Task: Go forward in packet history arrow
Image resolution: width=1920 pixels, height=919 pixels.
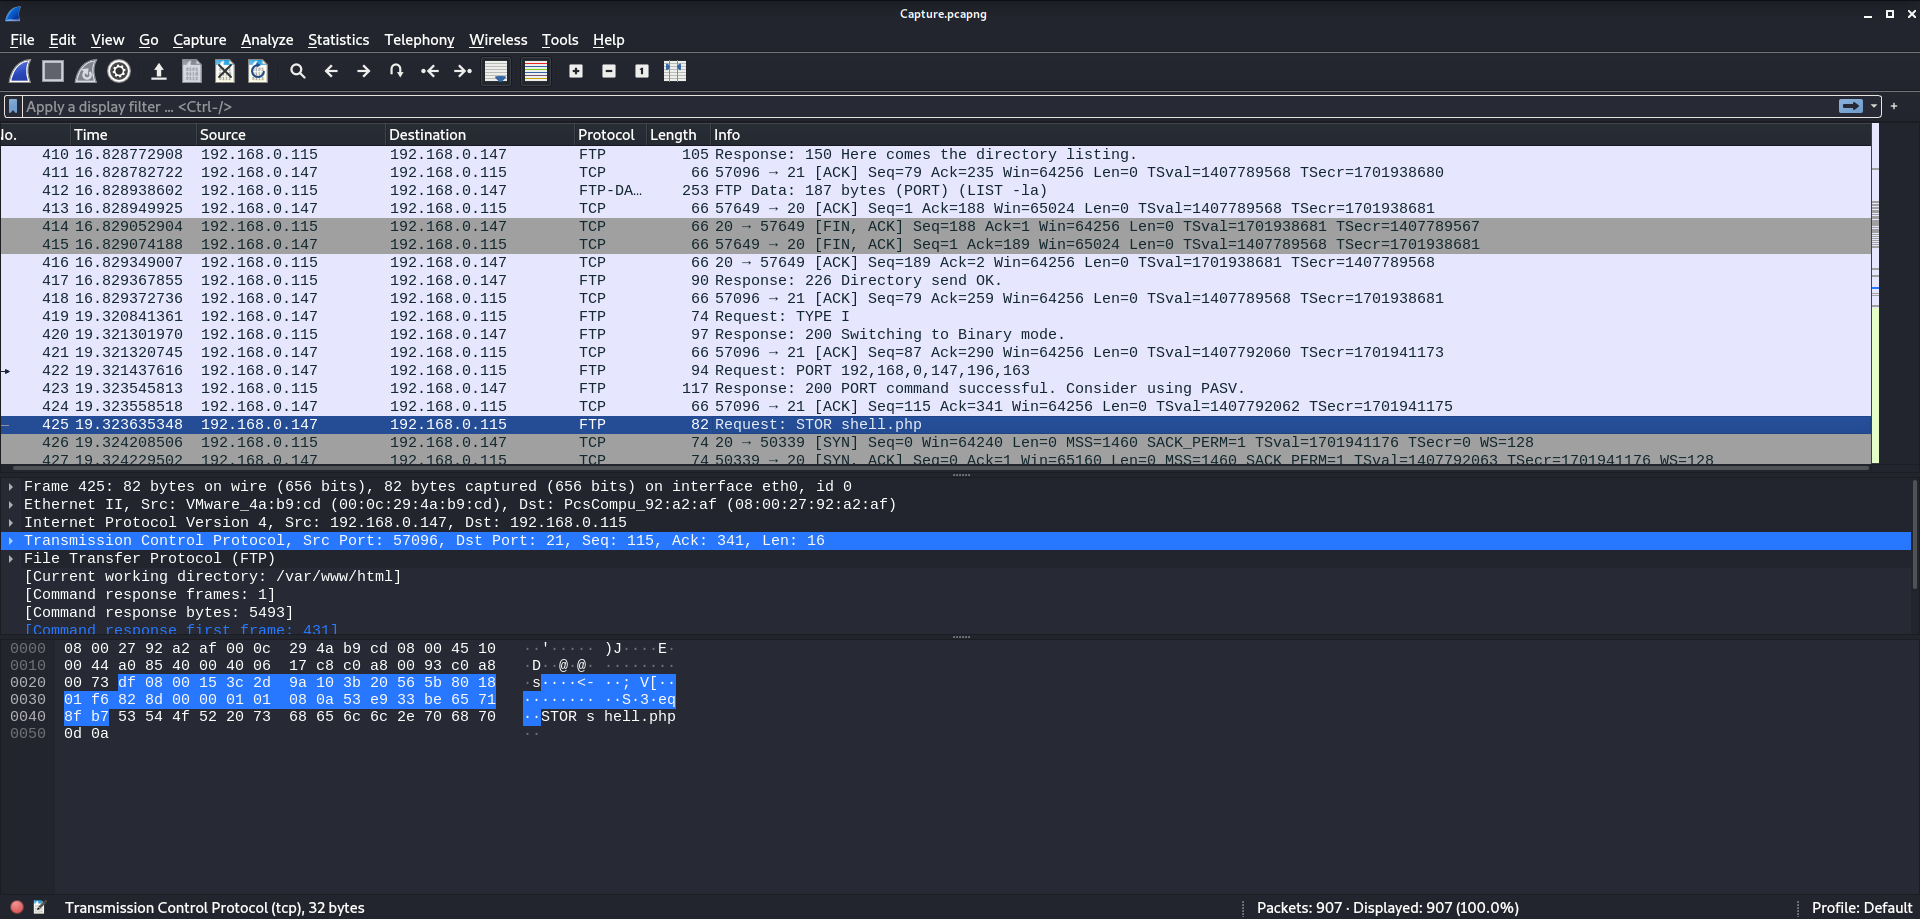Action: coord(364,71)
